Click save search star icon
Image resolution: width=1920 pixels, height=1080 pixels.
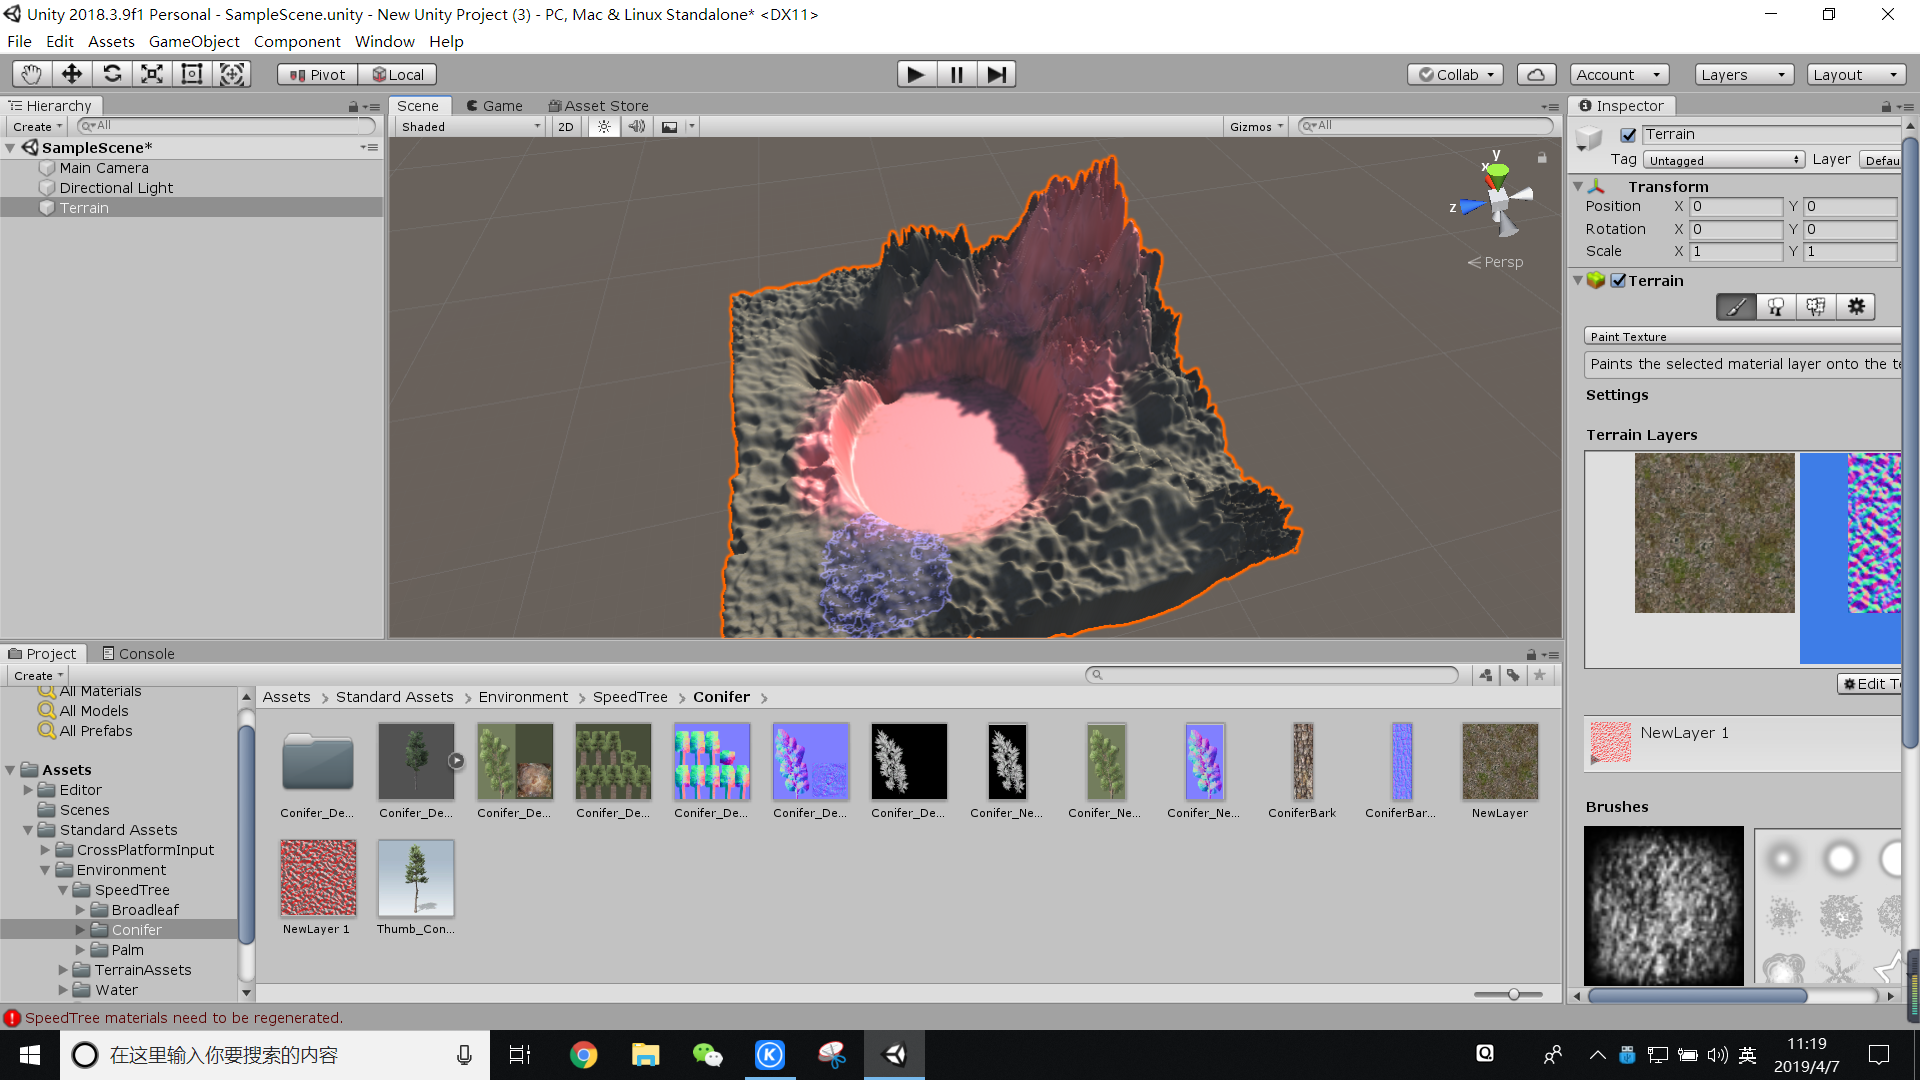pyautogui.click(x=1540, y=675)
